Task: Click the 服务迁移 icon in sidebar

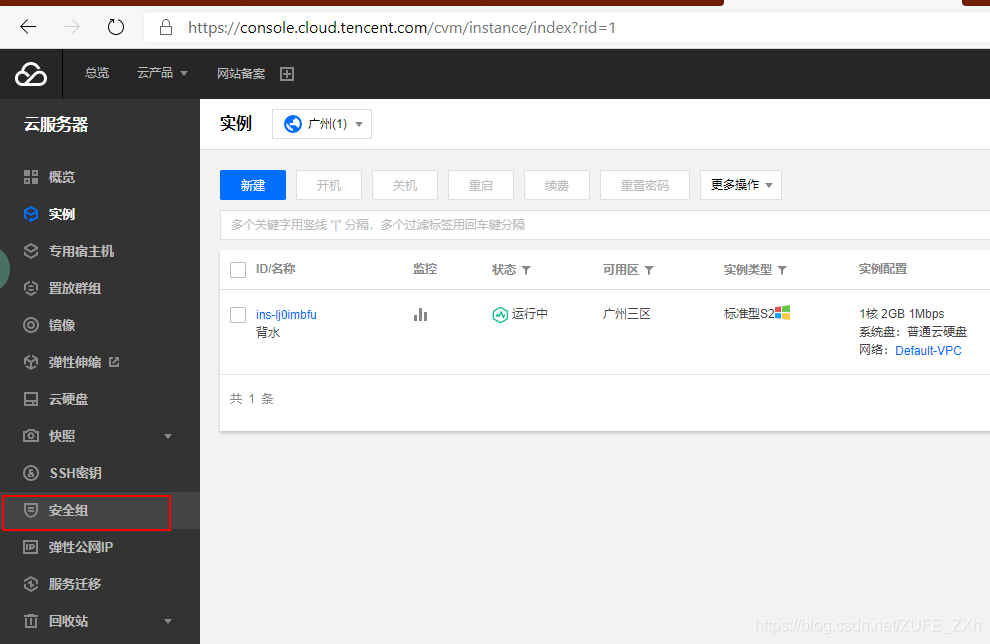Action: [31, 584]
